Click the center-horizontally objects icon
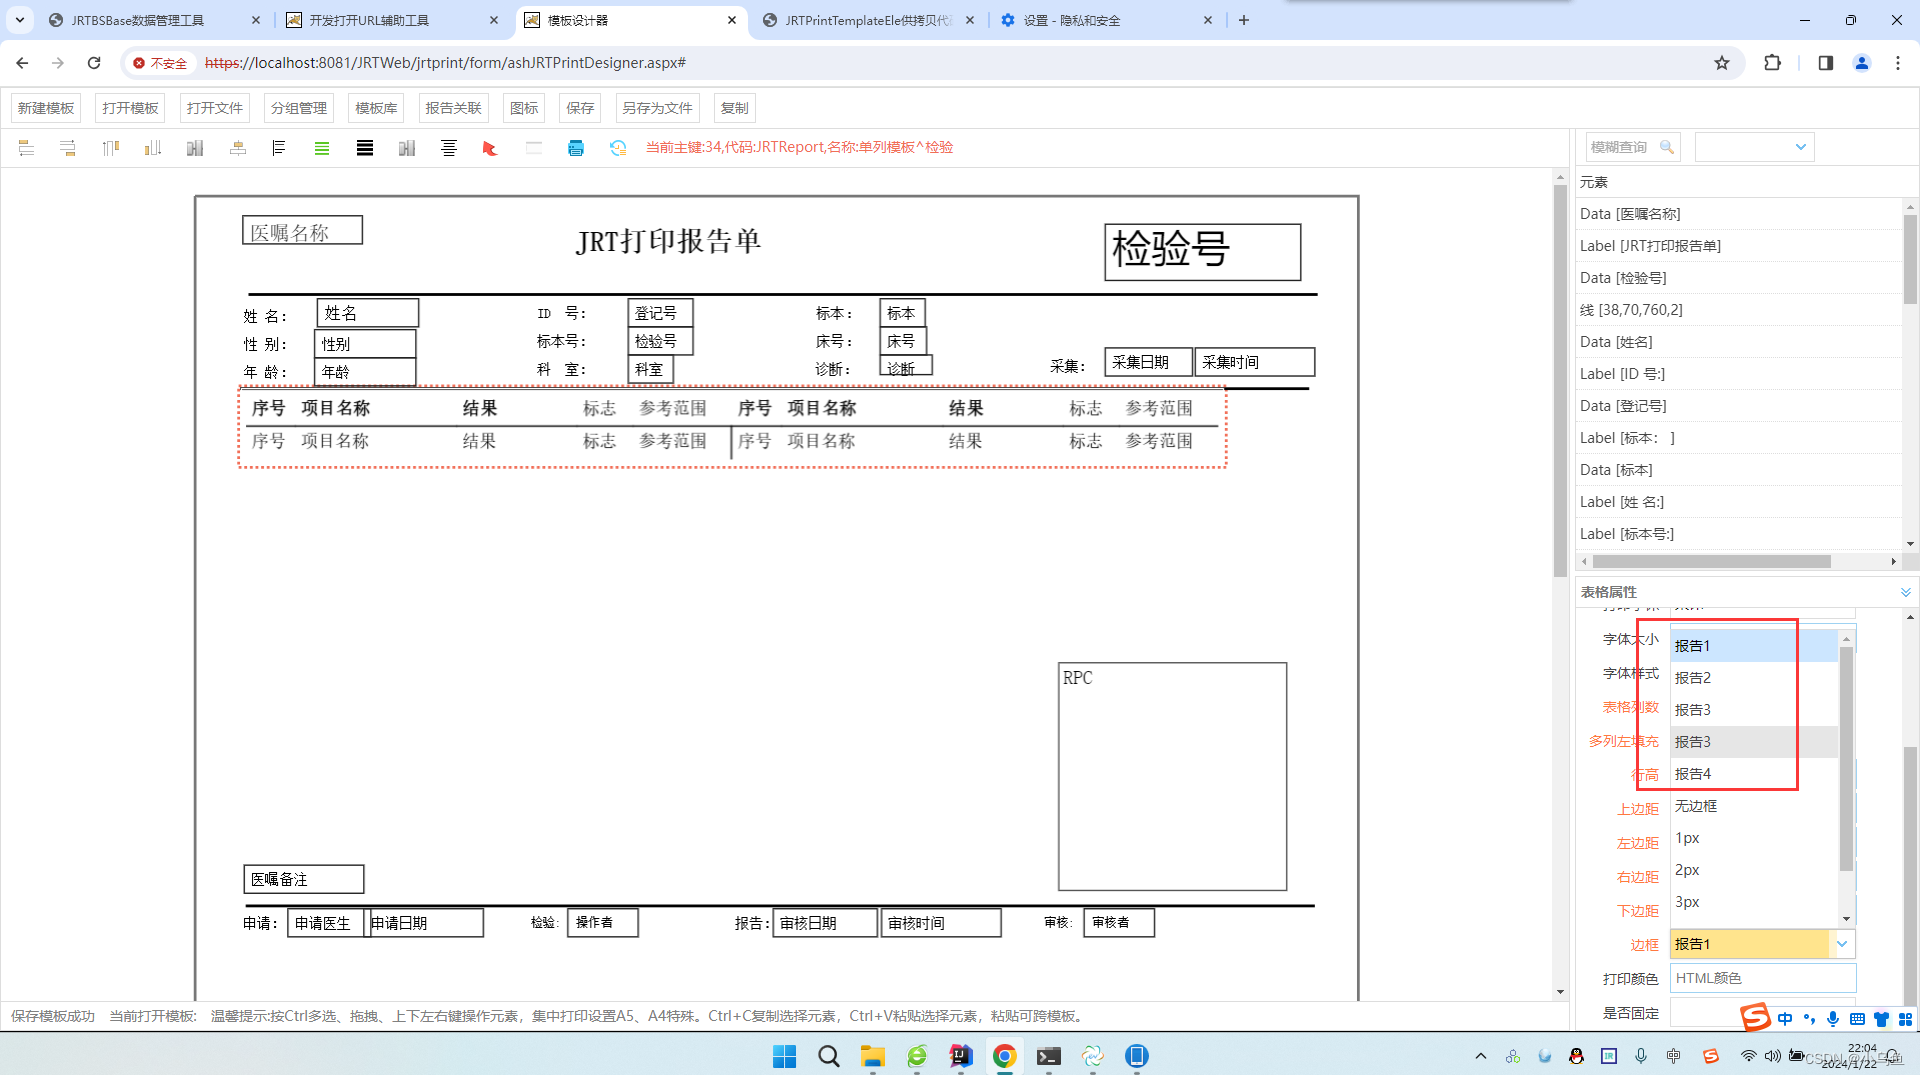The width and height of the screenshot is (1920, 1075). click(238, 148)
